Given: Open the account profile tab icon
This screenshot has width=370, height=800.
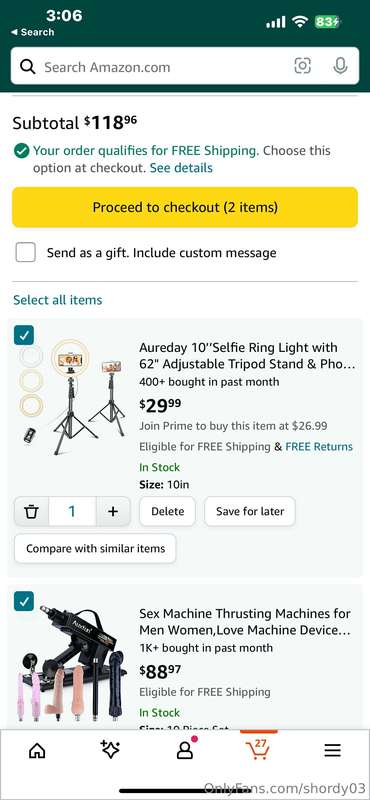Looking at the screenshot, I should coord(185,749).
